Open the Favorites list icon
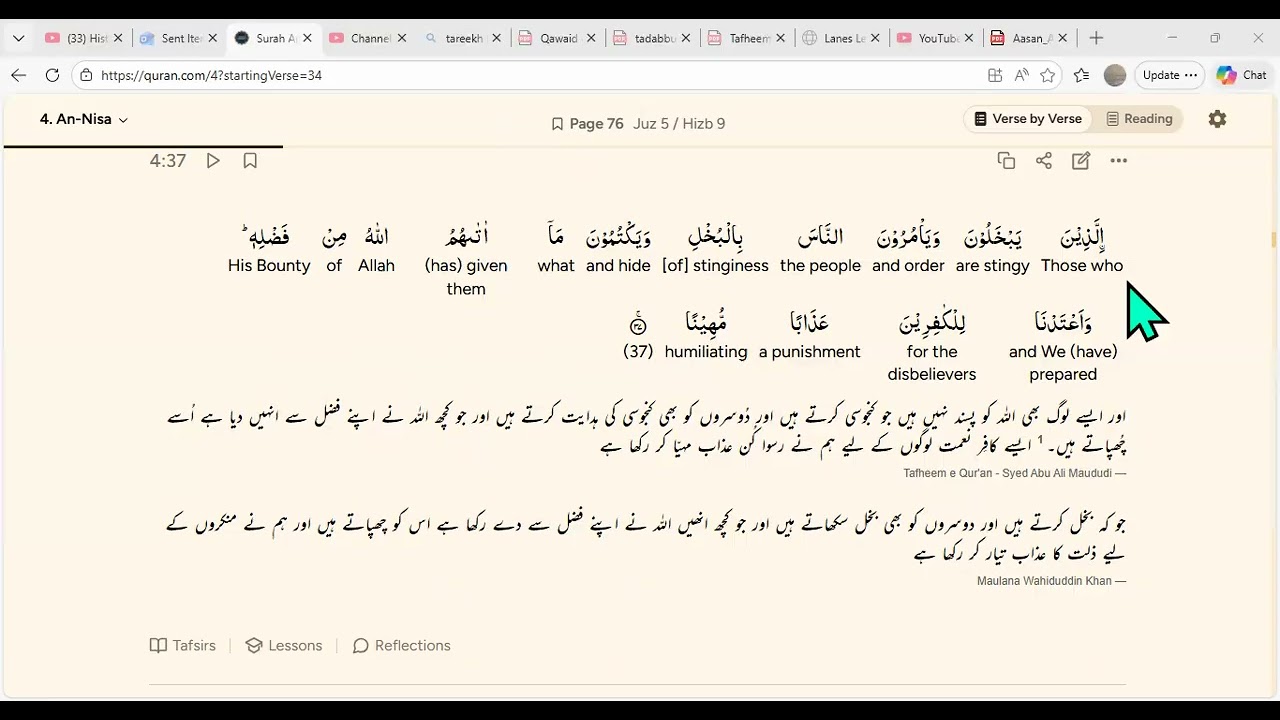The height and width of the screenshot is (720, 1280). (1082, 75)
